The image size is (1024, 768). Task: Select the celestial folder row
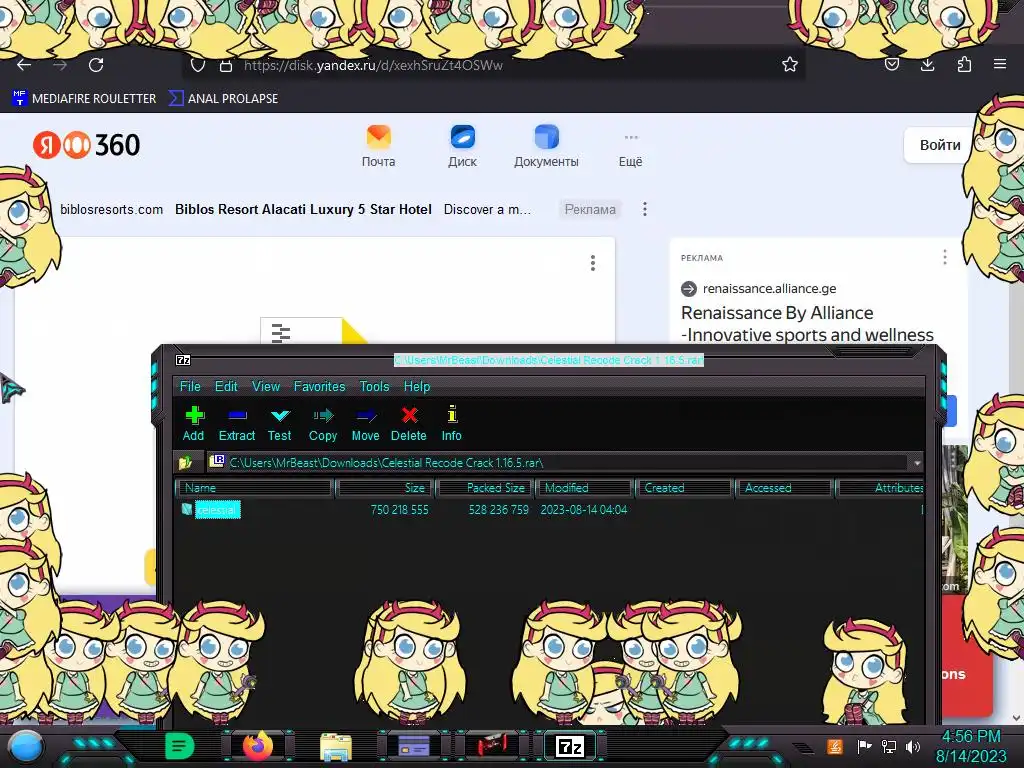549,509
